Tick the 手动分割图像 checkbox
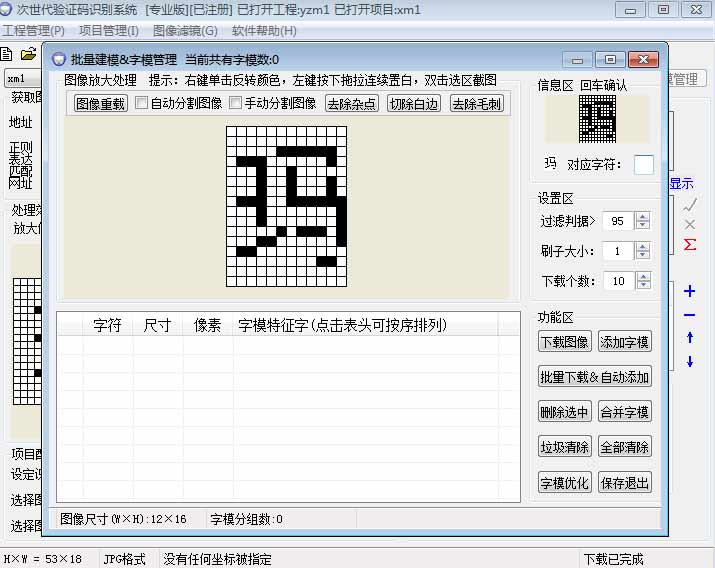The width and height of the screenshot is (715, 568). click(x=236, y=103)
